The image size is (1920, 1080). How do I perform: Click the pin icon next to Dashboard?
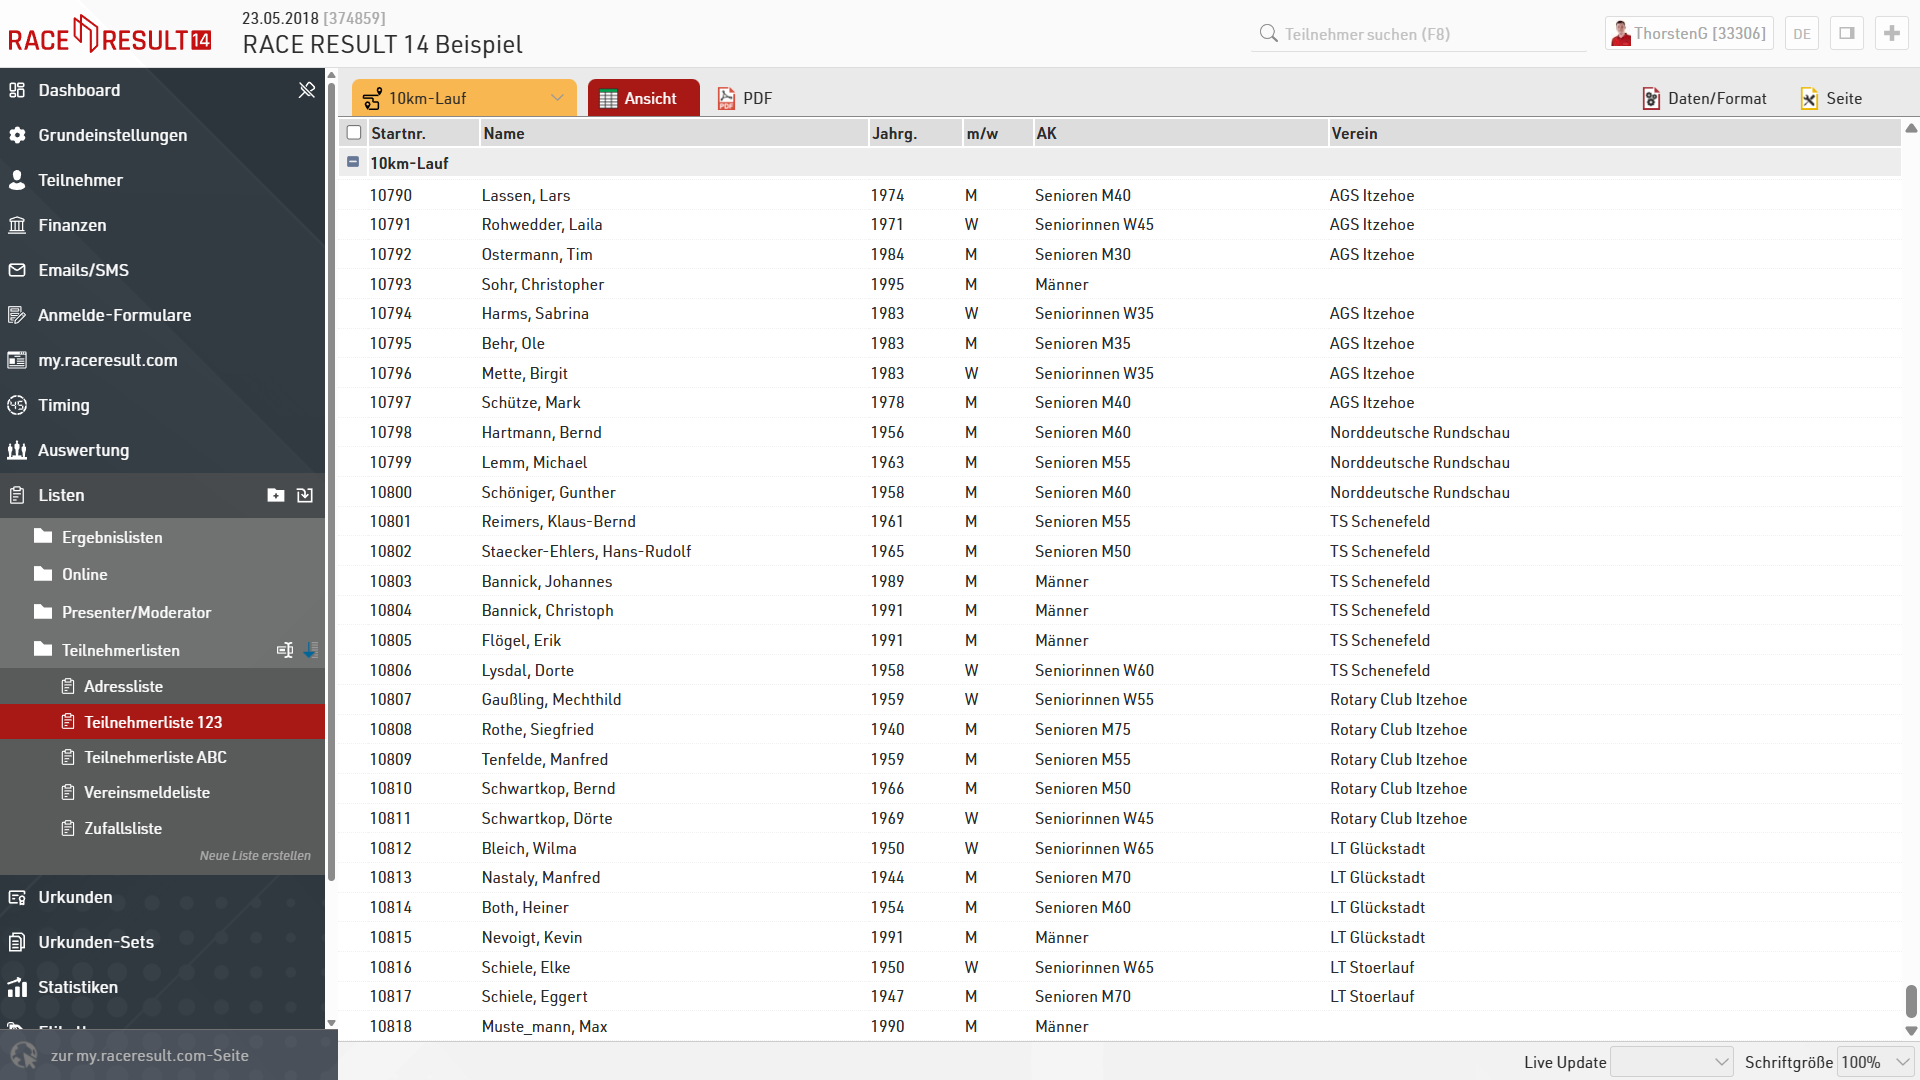(306, 90)
